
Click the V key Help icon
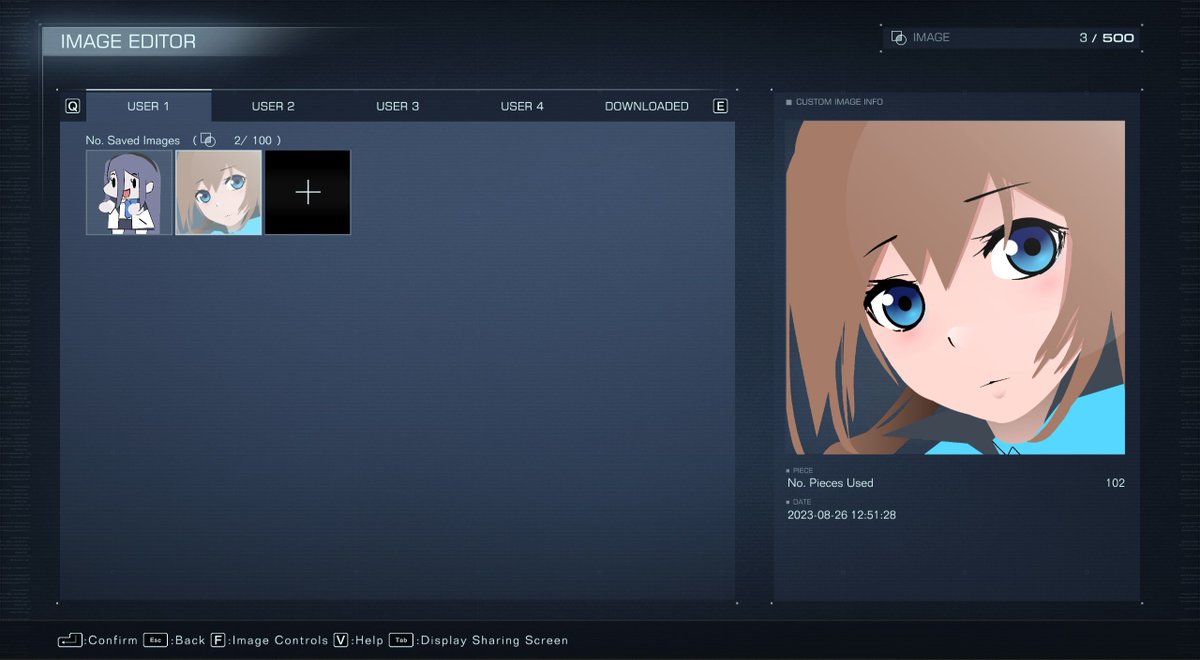[x=341, y=640]
